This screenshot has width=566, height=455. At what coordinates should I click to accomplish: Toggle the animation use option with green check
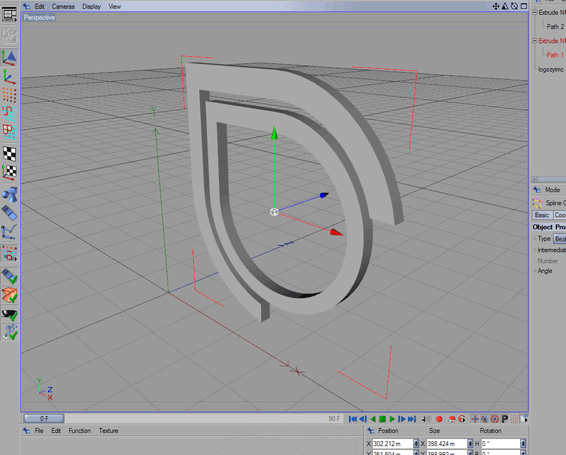[x=9, y=276]
